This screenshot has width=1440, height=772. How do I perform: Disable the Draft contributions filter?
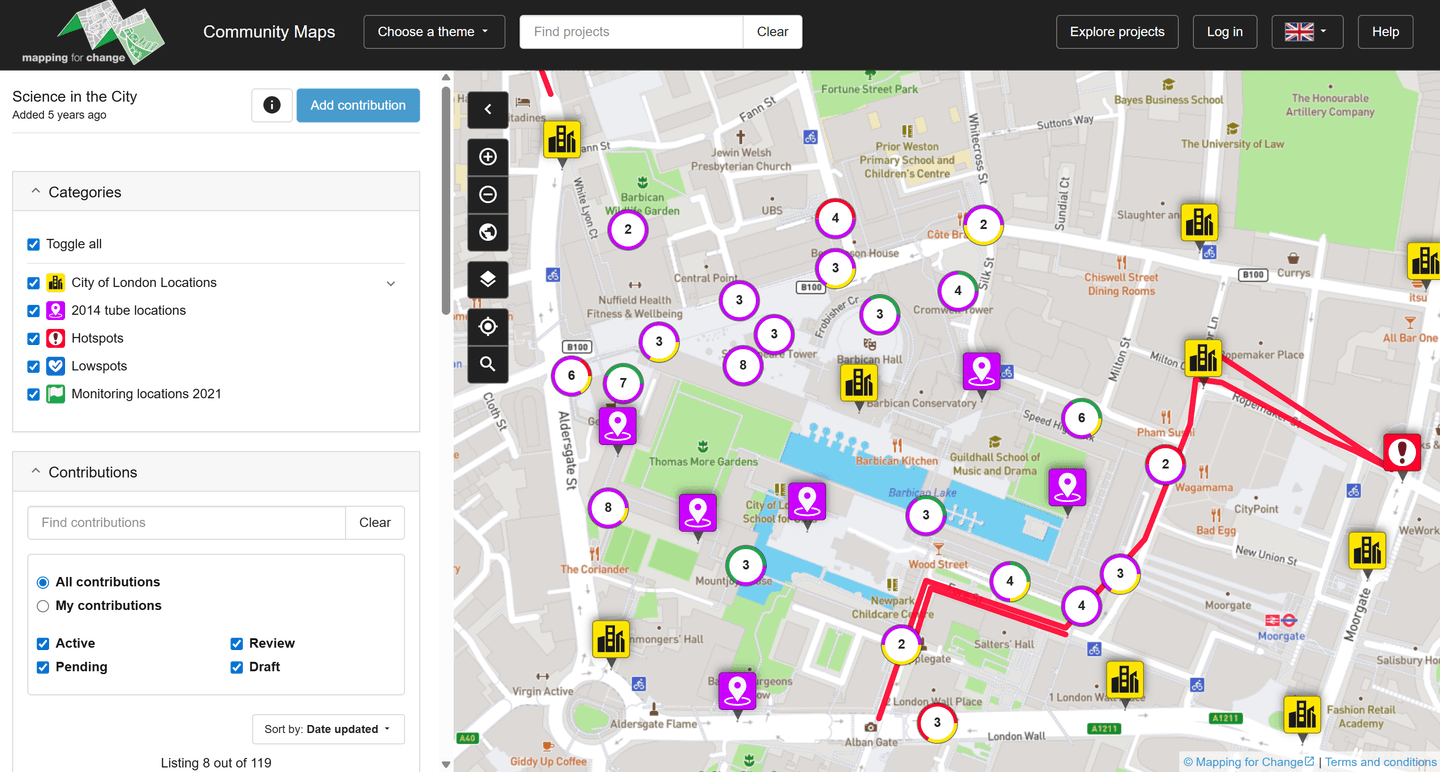tap(236, 667)
